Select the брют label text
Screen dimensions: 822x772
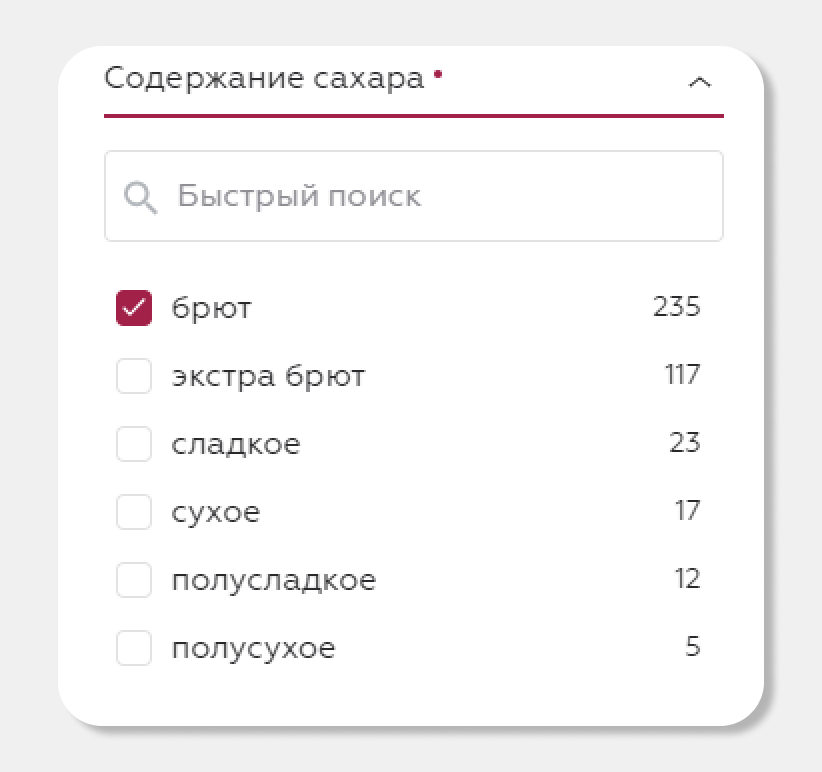pyautogui.click(x=207, y=307)
